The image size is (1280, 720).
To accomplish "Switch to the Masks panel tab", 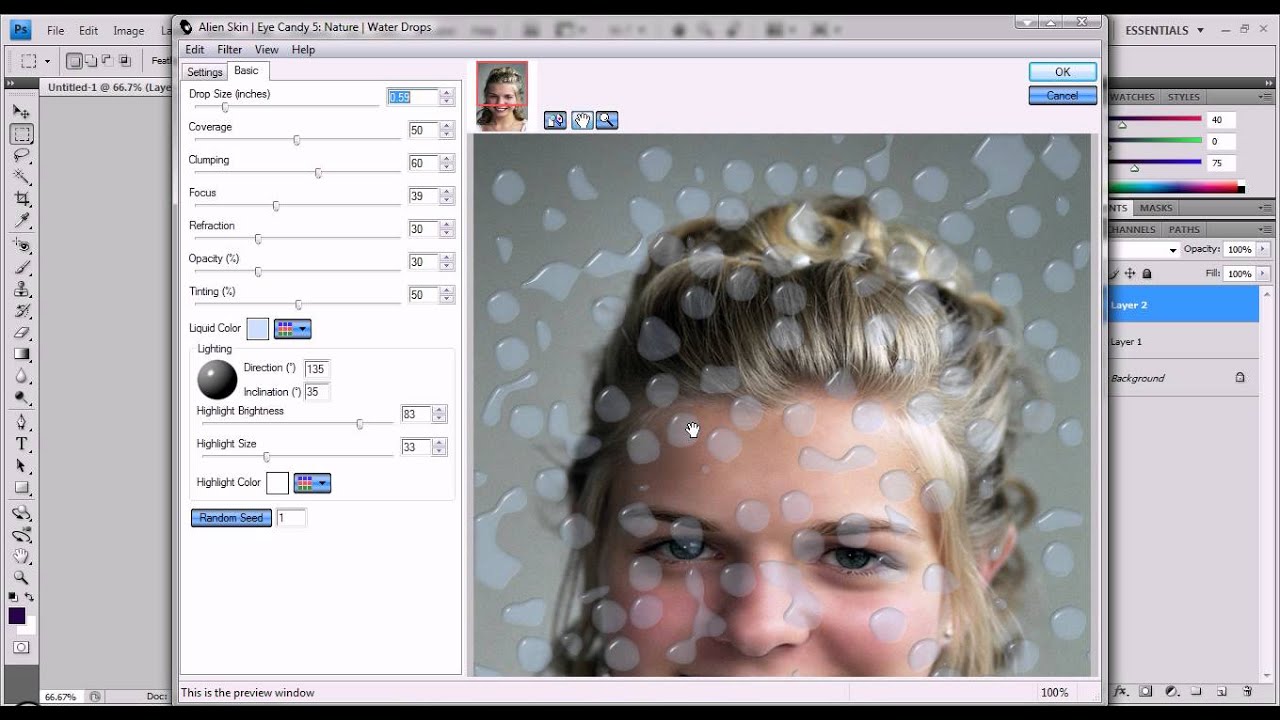I will (1156, 208).
